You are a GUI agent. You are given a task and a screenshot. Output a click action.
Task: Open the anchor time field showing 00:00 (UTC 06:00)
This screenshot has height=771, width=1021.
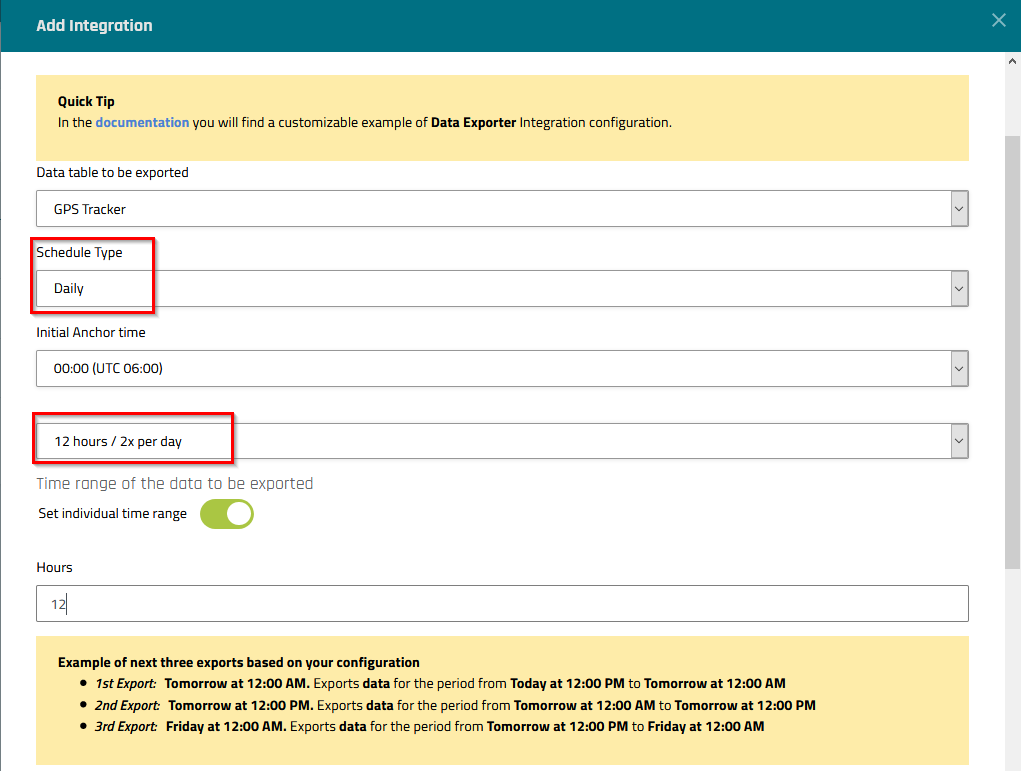(x=490, y=368)
